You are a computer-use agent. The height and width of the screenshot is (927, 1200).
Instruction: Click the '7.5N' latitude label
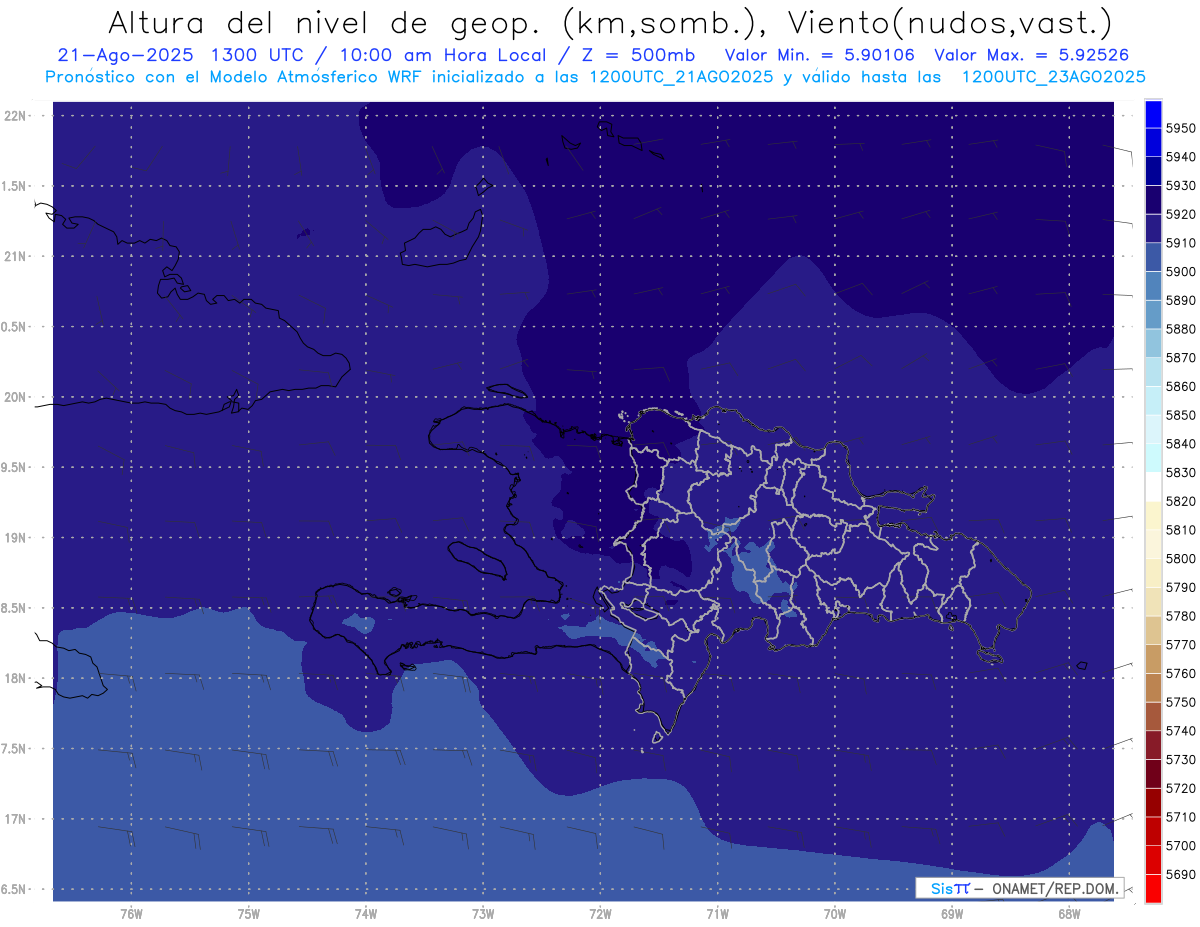(15, 750)
